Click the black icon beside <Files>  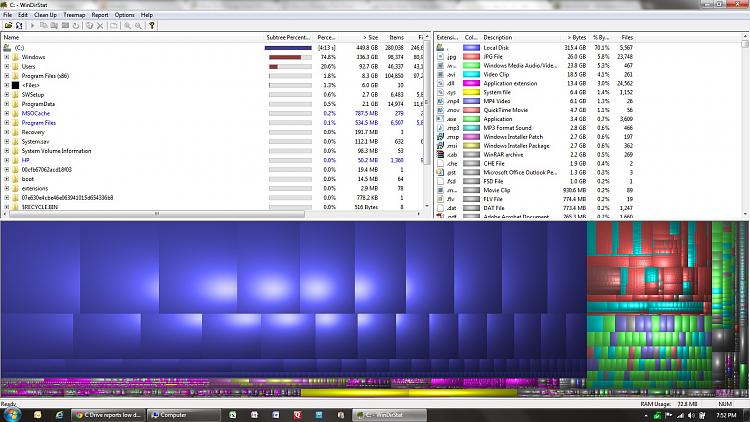click(x=15, y=85)
